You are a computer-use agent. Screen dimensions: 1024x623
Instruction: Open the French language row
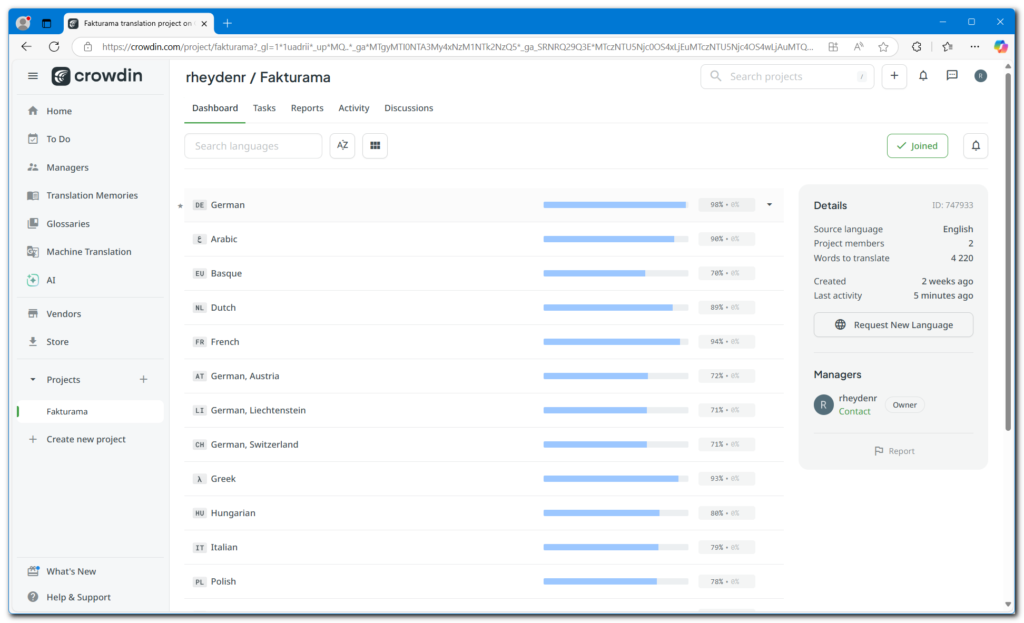pos(483,342)
